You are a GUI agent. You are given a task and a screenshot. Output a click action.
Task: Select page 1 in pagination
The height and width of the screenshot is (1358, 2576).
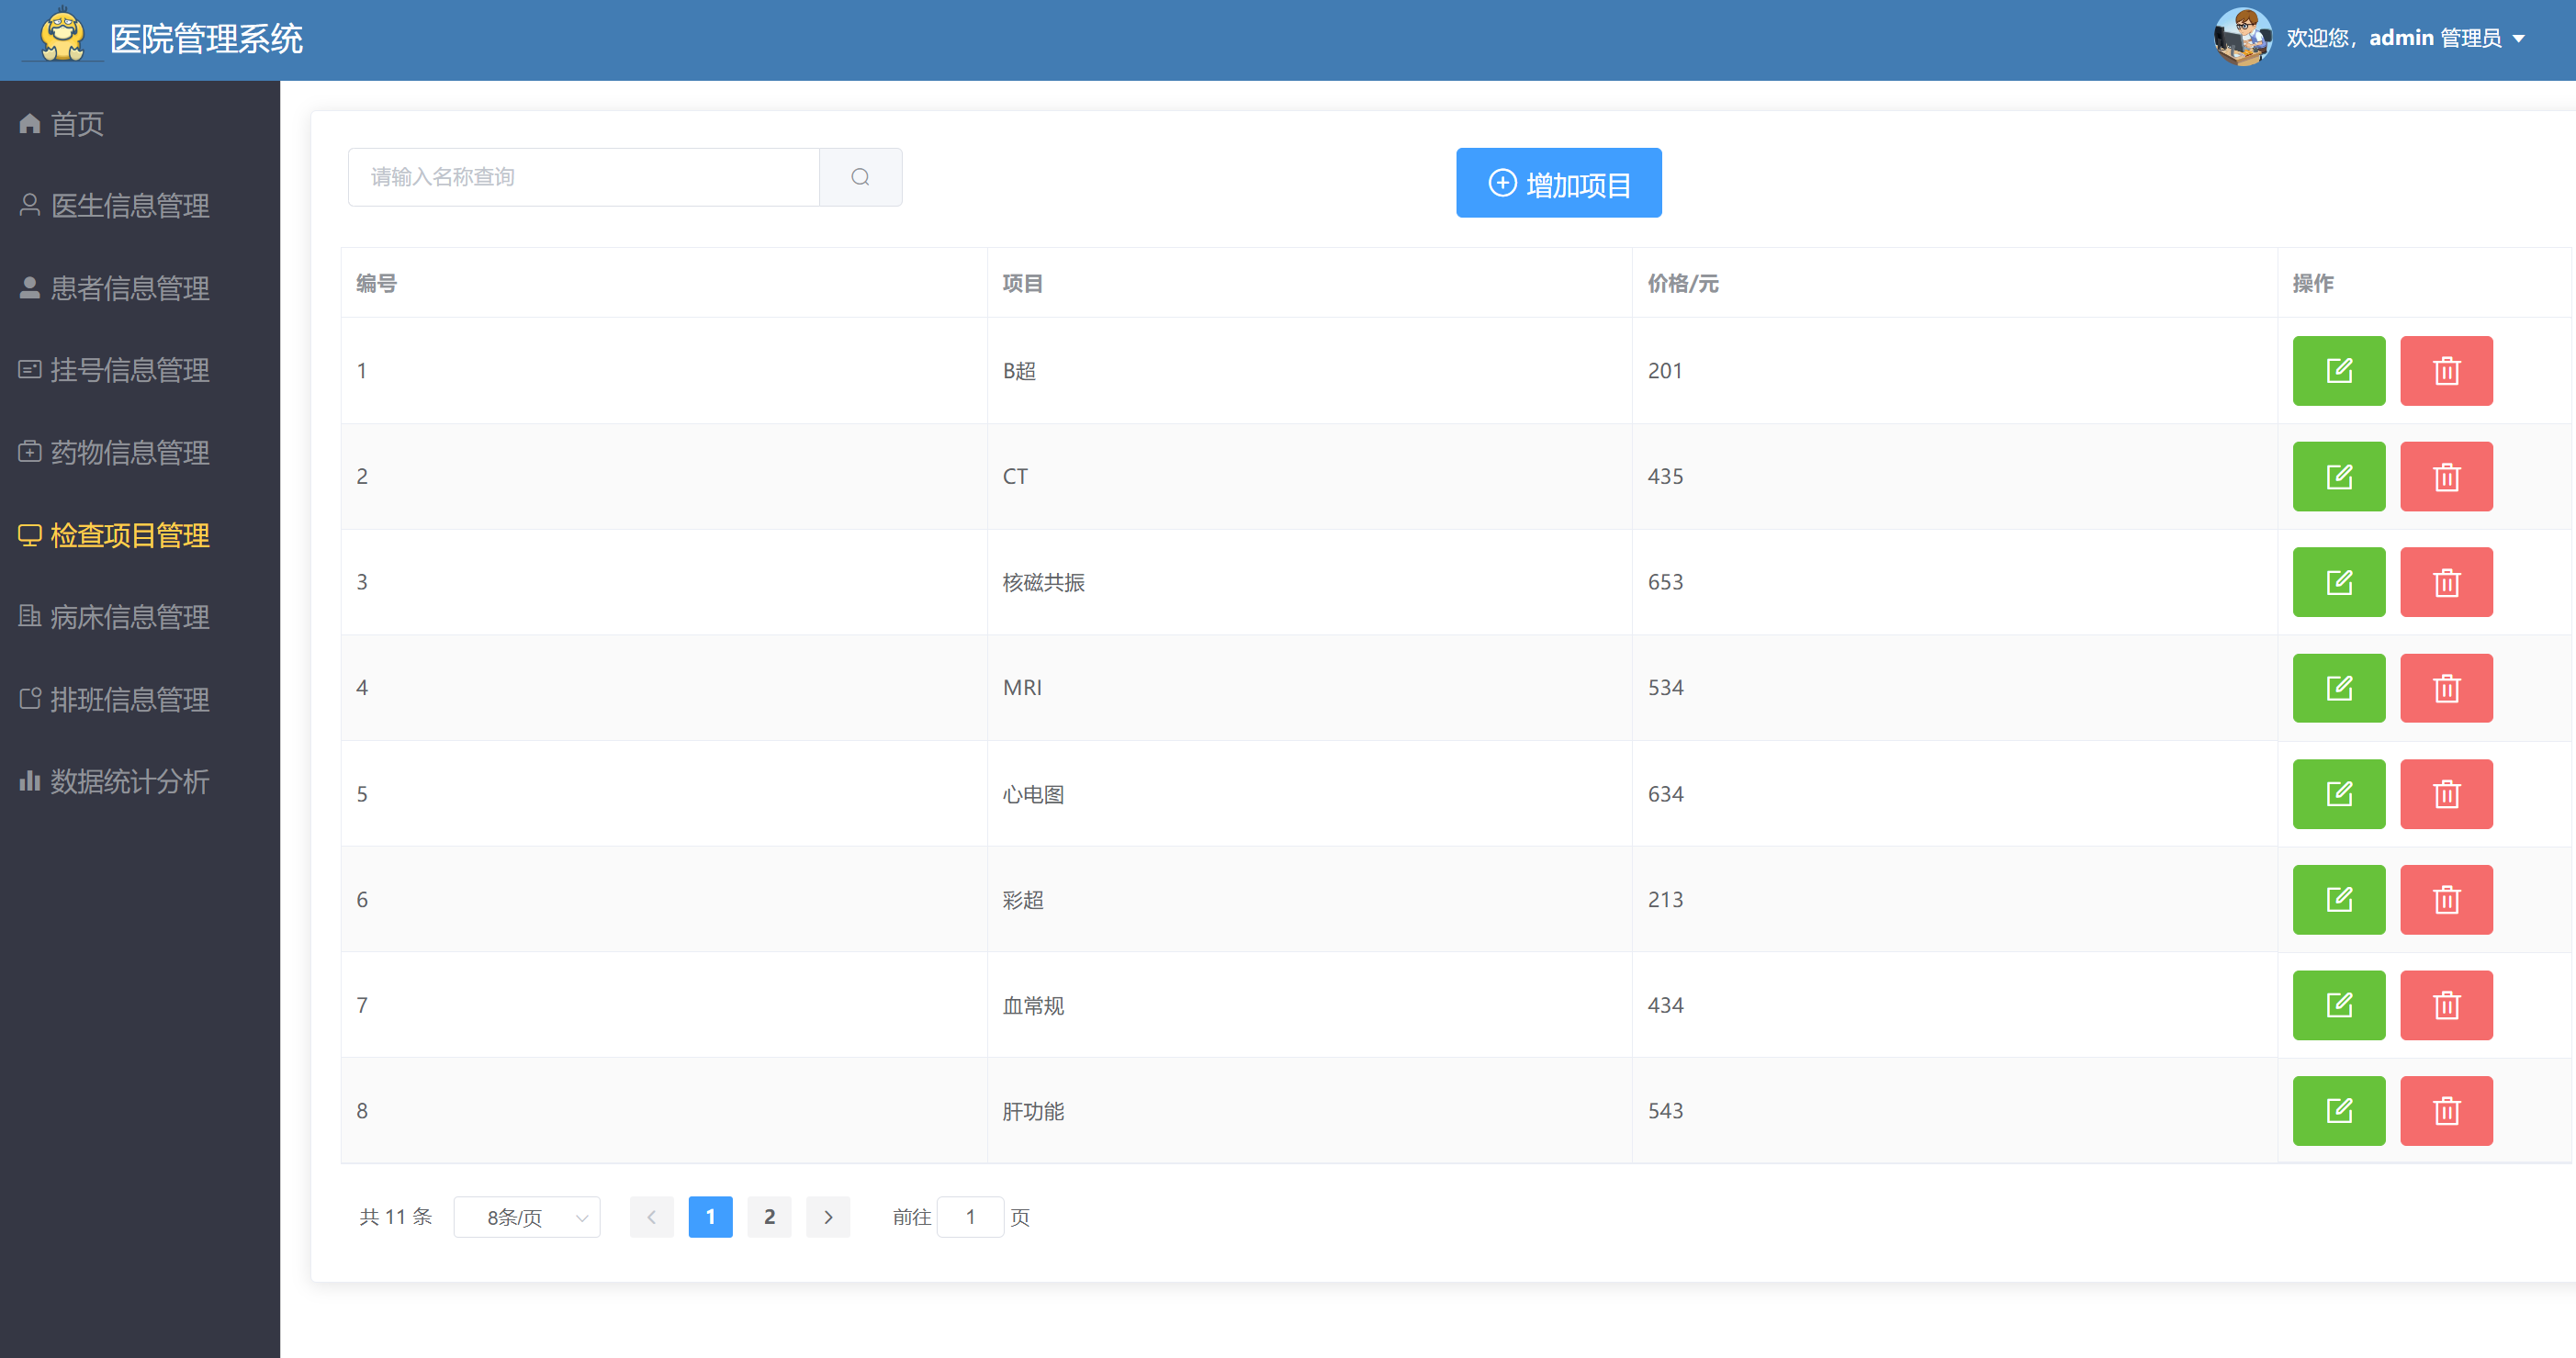coord(710,1217)
